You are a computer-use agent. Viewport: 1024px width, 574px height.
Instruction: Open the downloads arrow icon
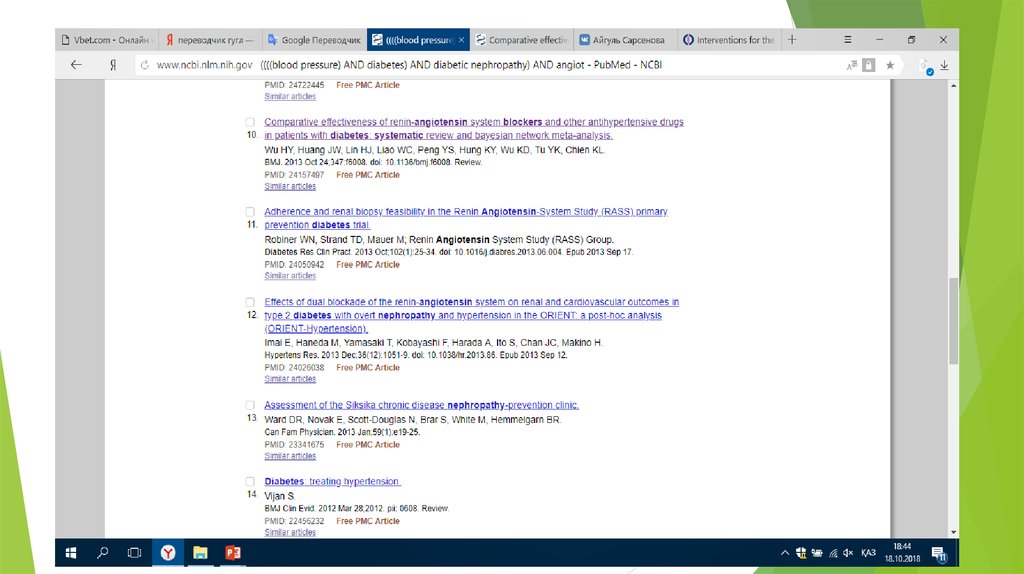click(x=944, y=65)
